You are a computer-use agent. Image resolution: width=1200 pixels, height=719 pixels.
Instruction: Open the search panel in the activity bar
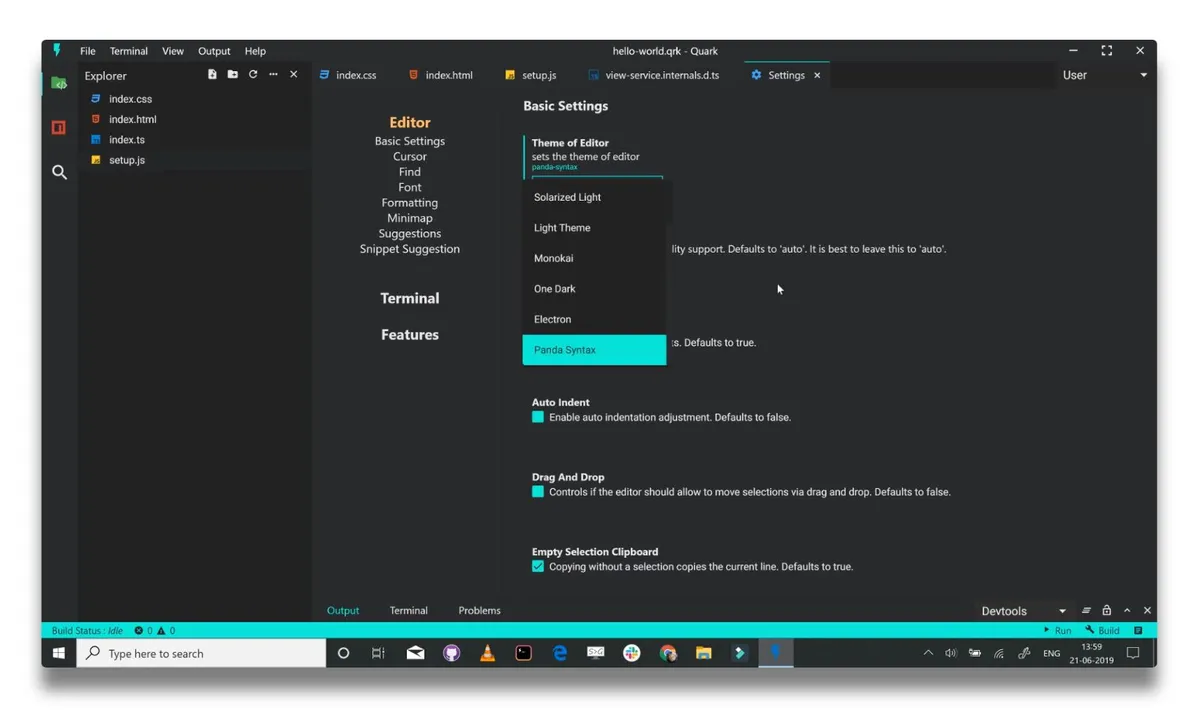(x=58, y=172)
